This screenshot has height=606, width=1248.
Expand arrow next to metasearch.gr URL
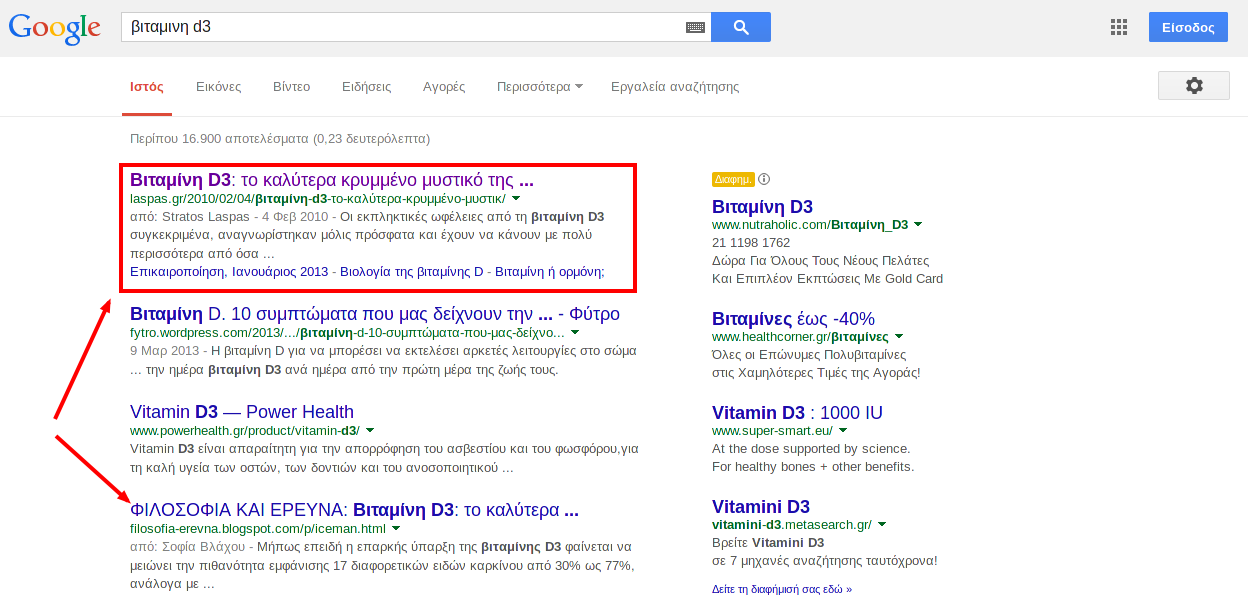coord(882,525)
